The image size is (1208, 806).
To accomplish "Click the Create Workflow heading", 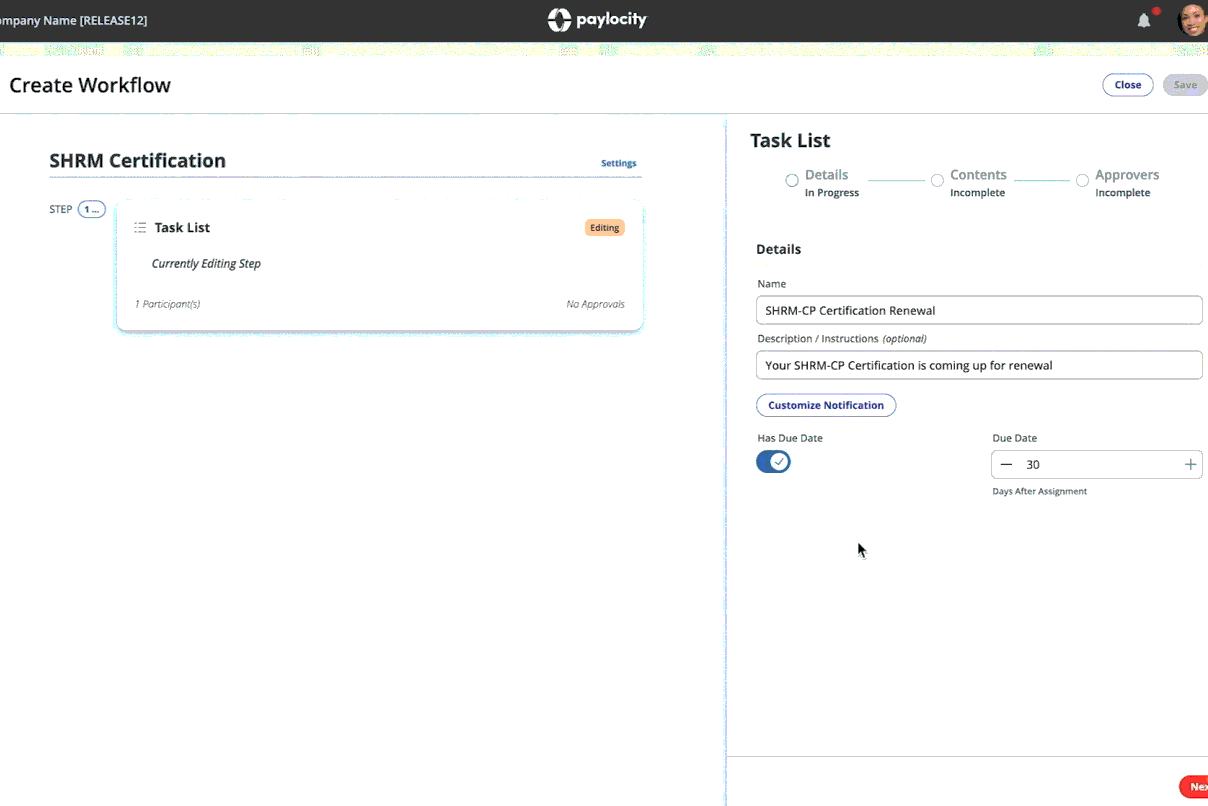I will pyautogui.click(x=90, y=85).
